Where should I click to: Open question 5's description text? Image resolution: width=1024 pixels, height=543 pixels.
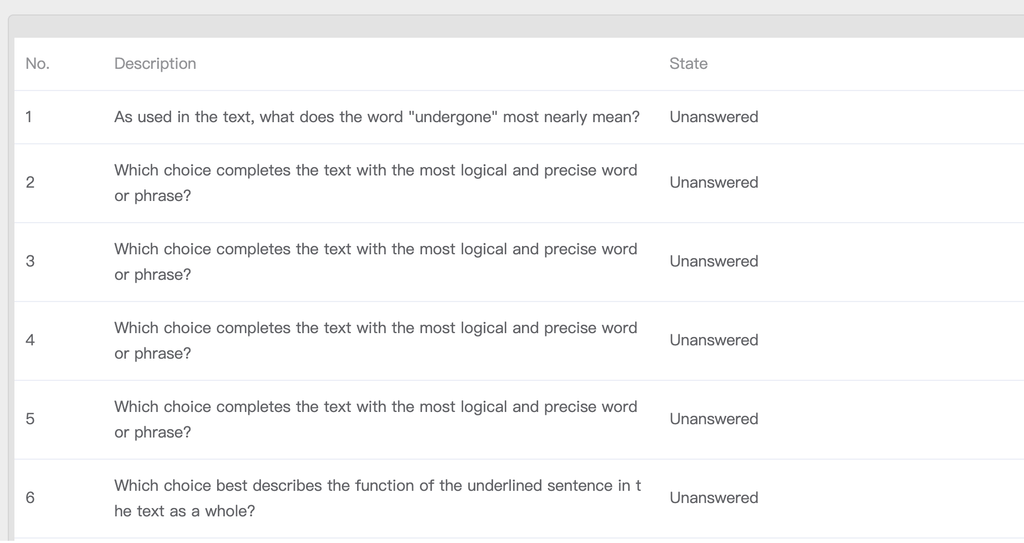point(375,420)
